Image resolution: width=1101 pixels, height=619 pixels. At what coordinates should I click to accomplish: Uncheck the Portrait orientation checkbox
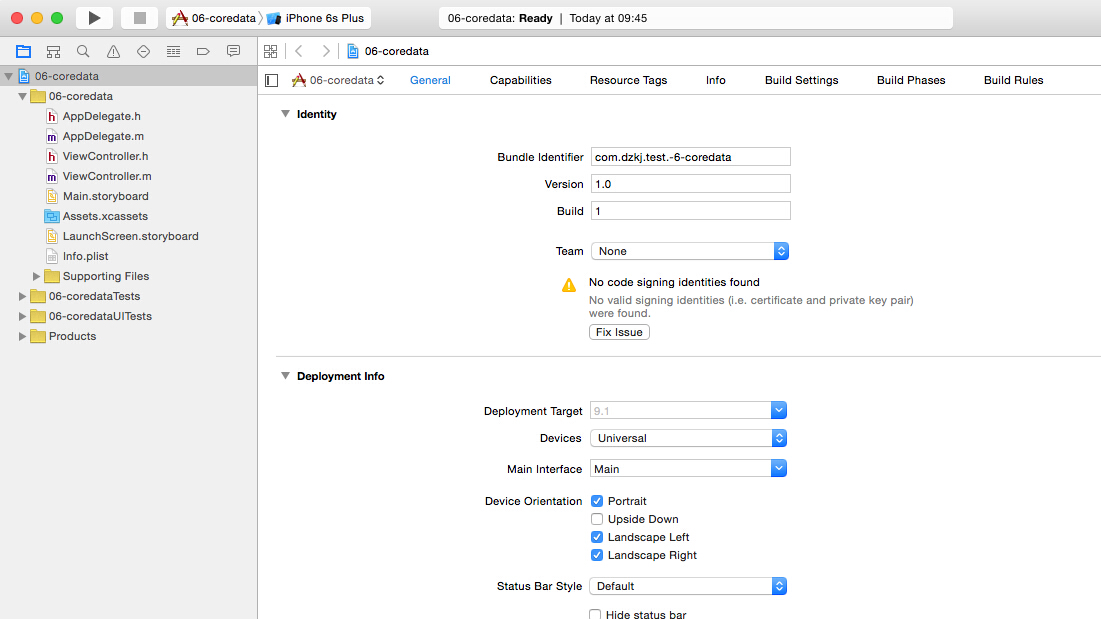pyautogui.click(x=597, y=501)
